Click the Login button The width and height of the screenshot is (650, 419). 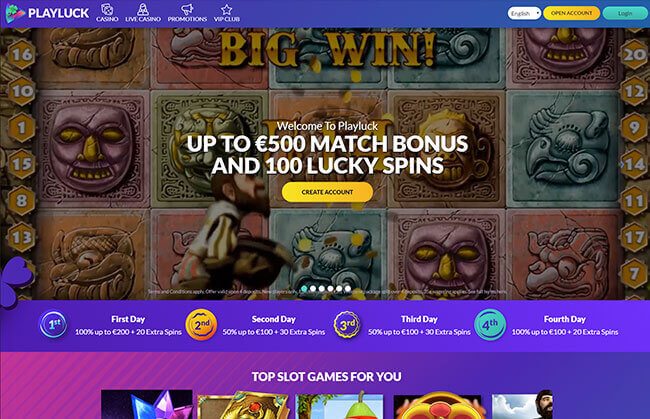coord(625,13)
